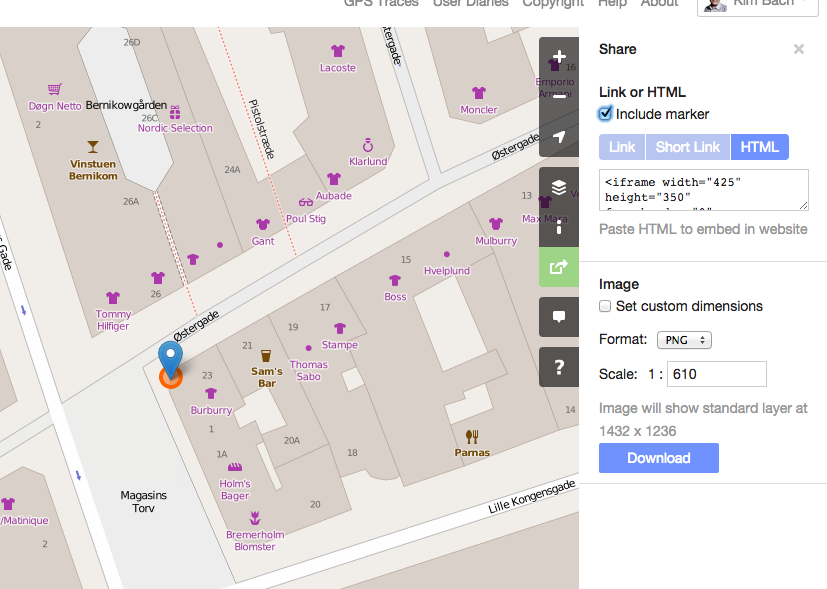Click the Vinstuen Bernikom wine glass icon
Screen dimensions: 827x589
(x=93, y=147)
